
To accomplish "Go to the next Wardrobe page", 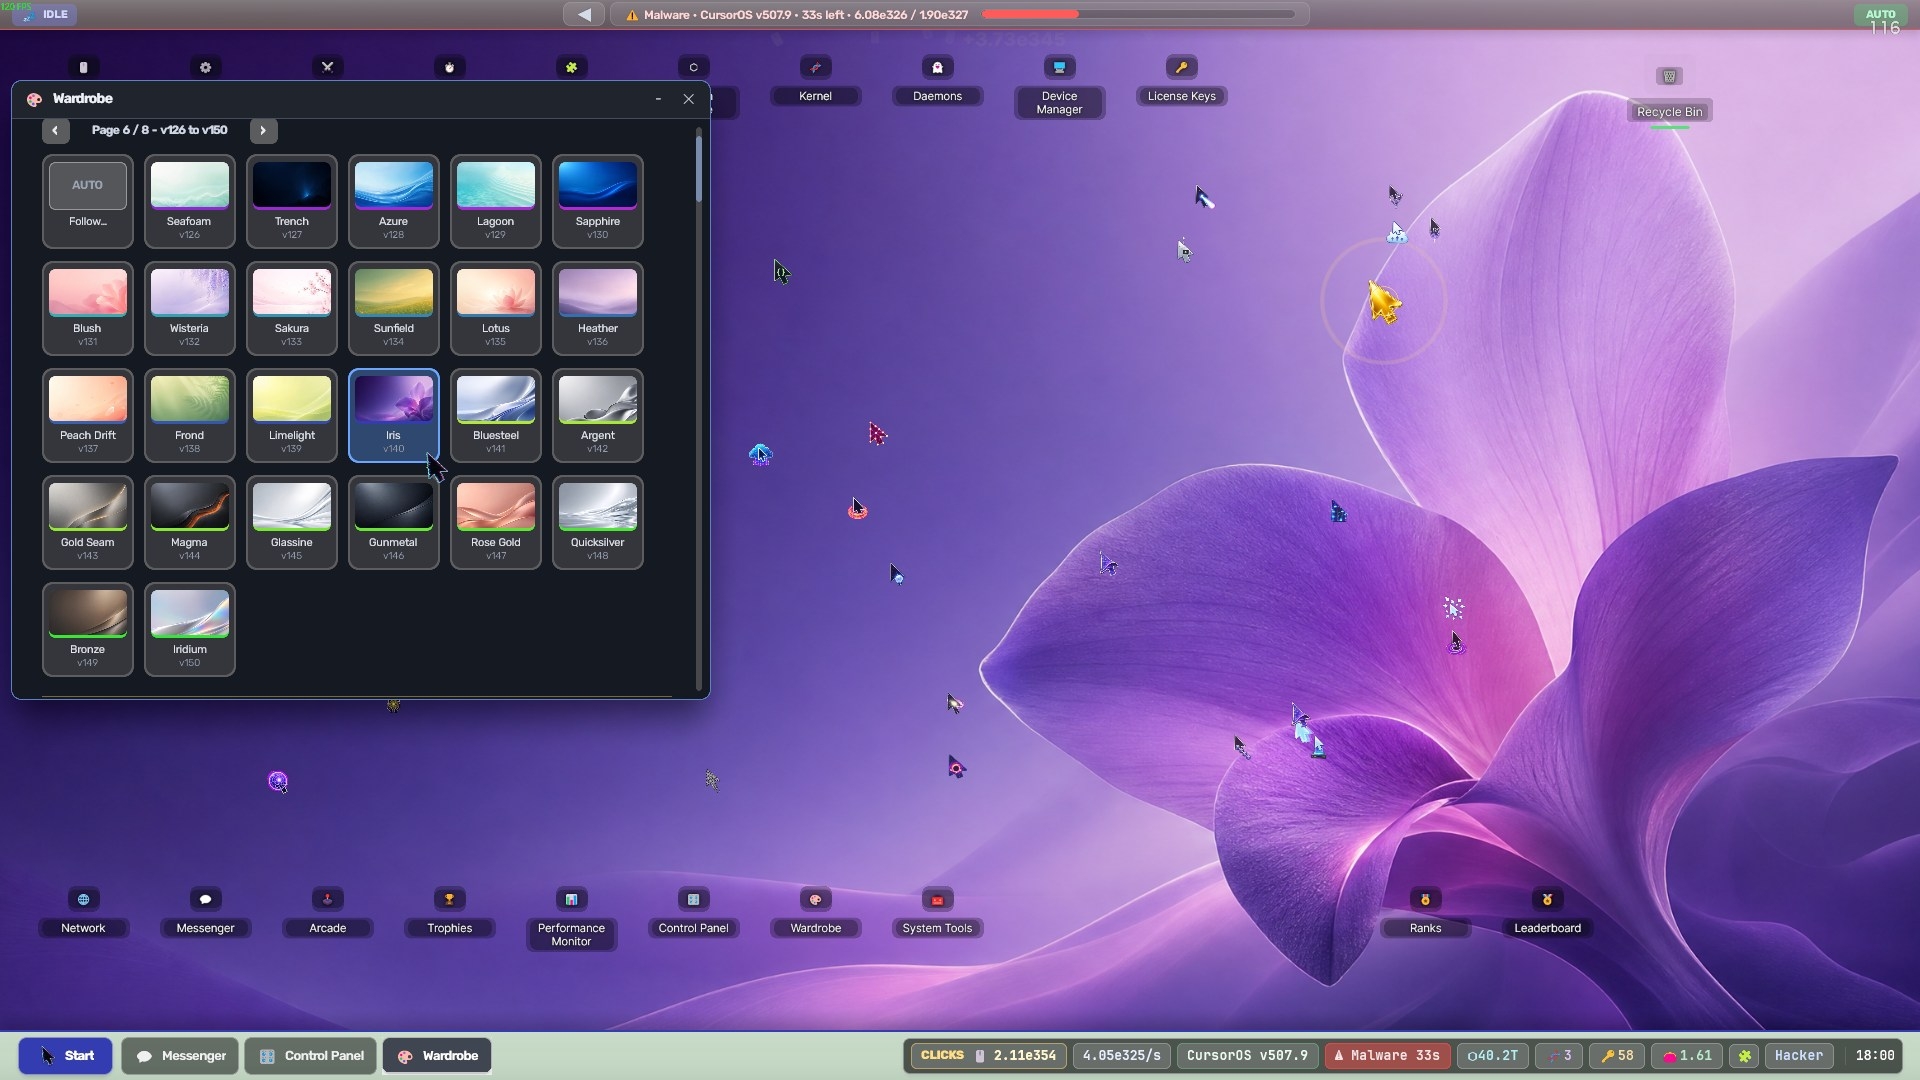I will (263, 130).
